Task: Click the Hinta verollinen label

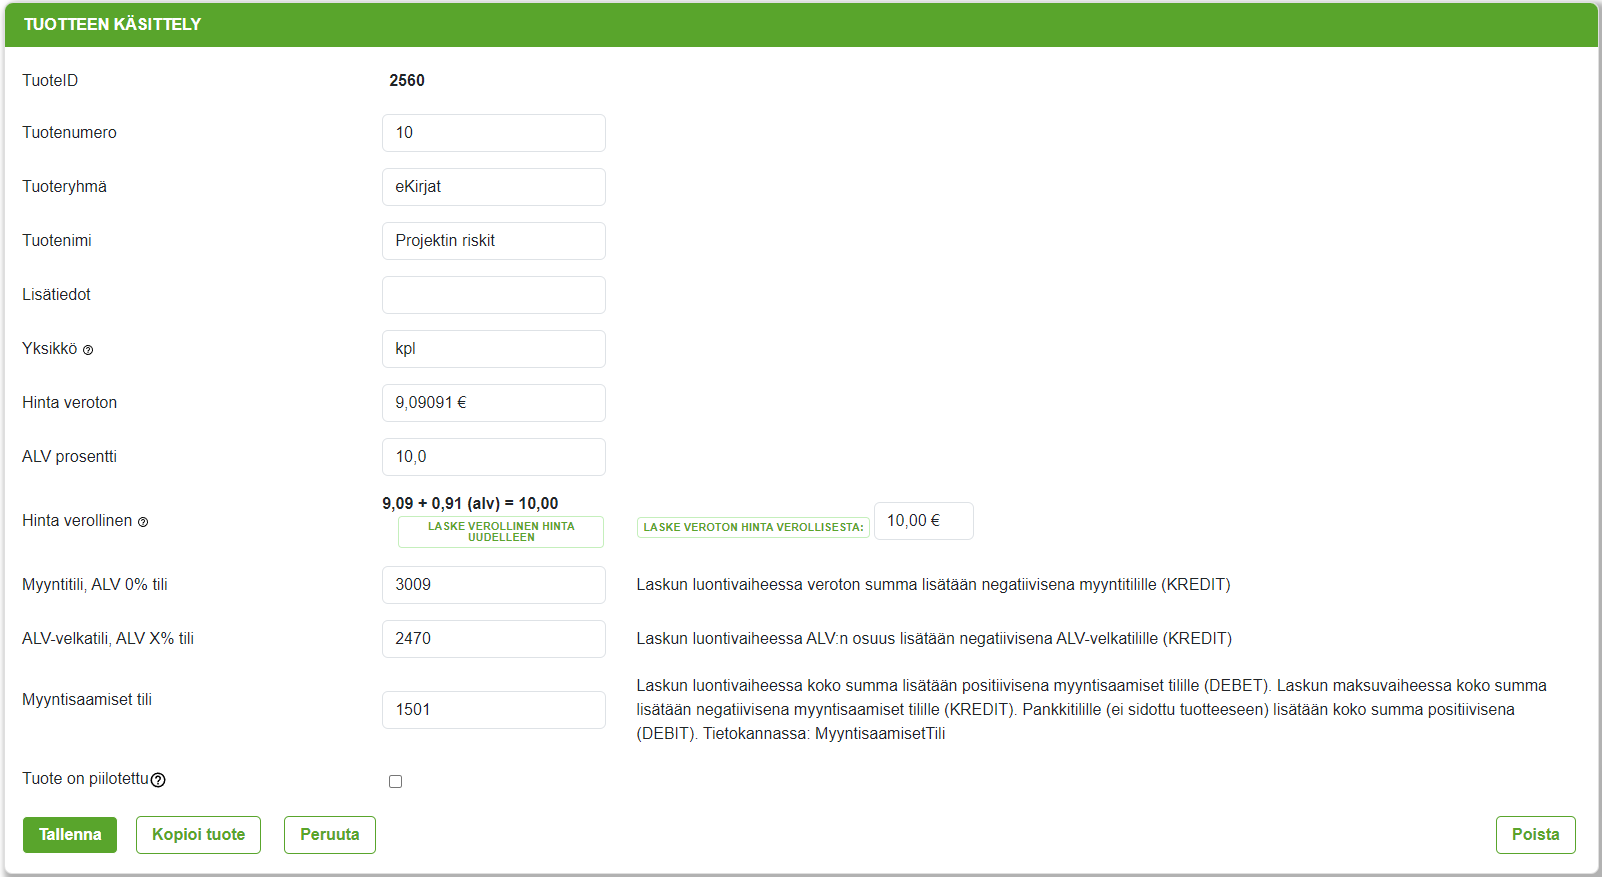Action: coord(77,521)
